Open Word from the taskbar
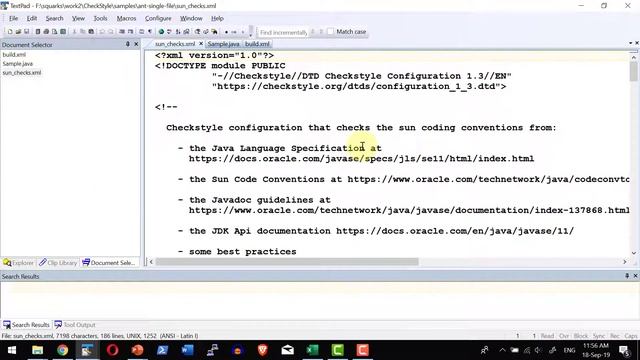This screenshot has height=360, width=640. point(187,350)
